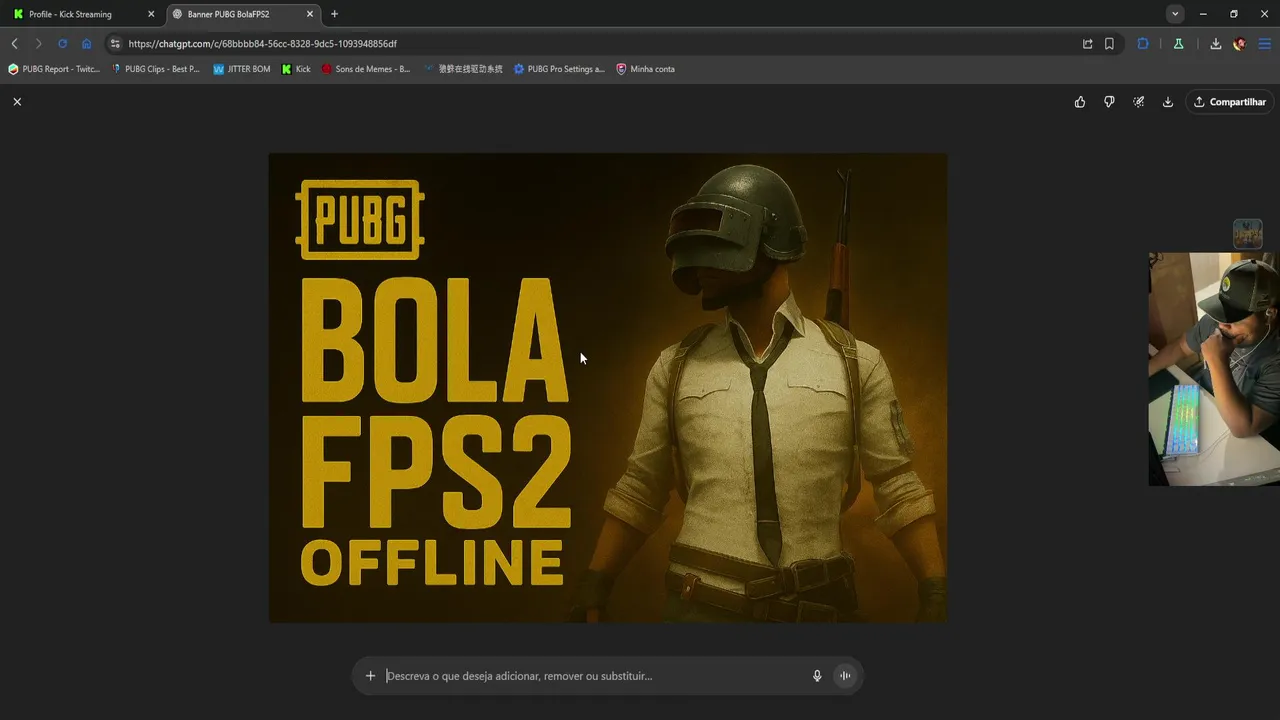The width and height of the screenshot is (1280, 720).
Task: Go to the browser home page
Action: click(x=87, y=44)
